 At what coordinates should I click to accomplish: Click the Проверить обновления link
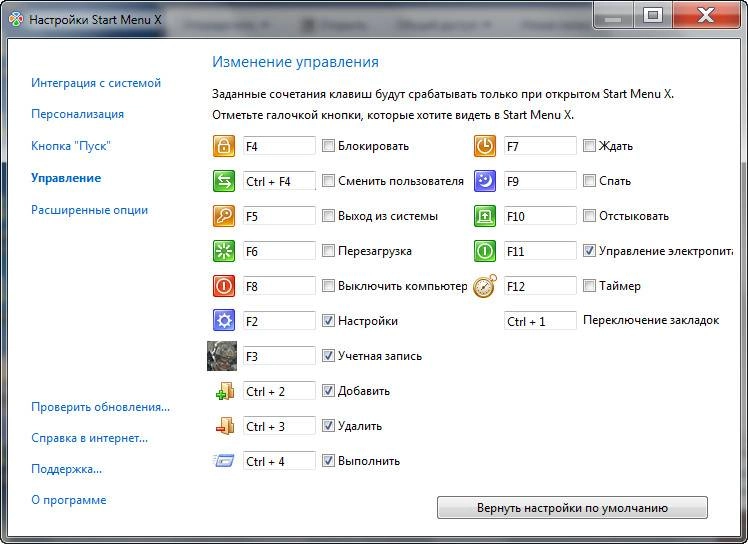pyautogui.click(x=100, y=407)
